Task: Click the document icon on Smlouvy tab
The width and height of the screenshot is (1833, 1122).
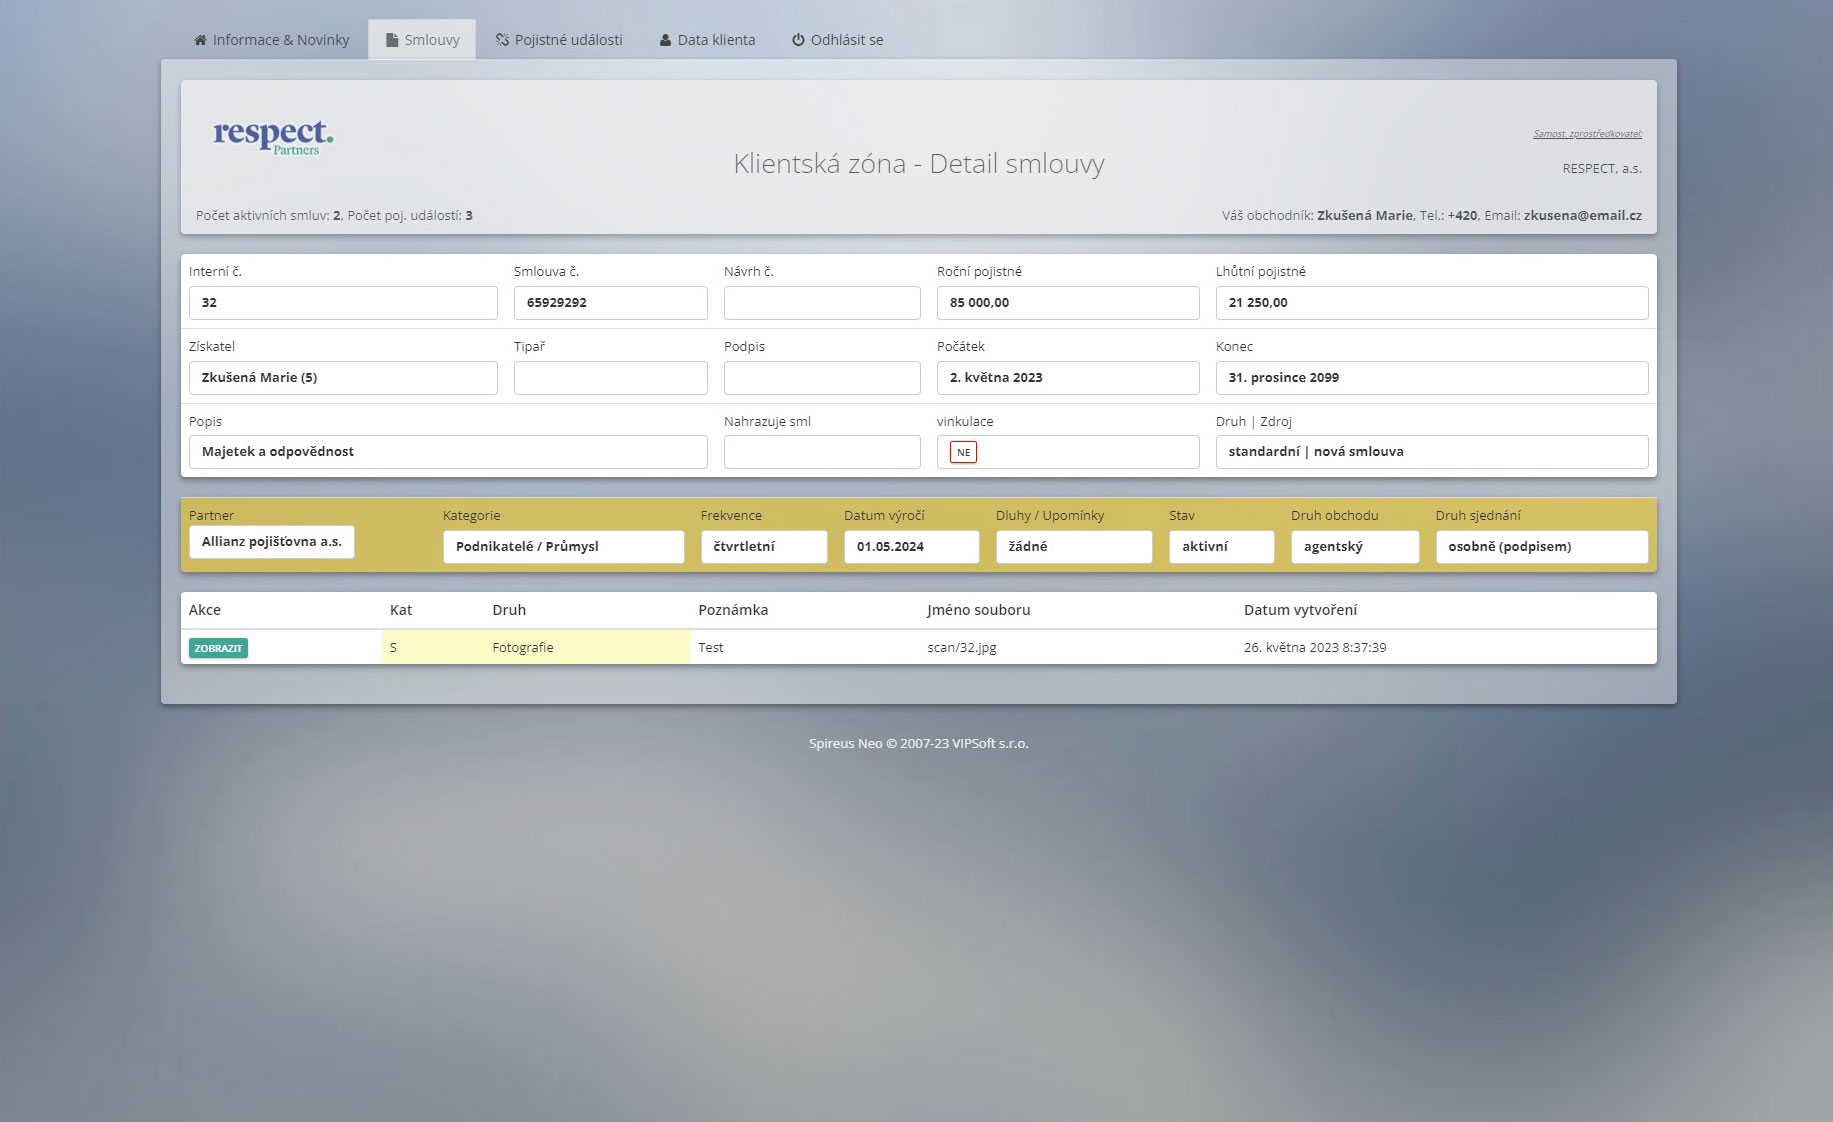Action: tap(392, 40)
